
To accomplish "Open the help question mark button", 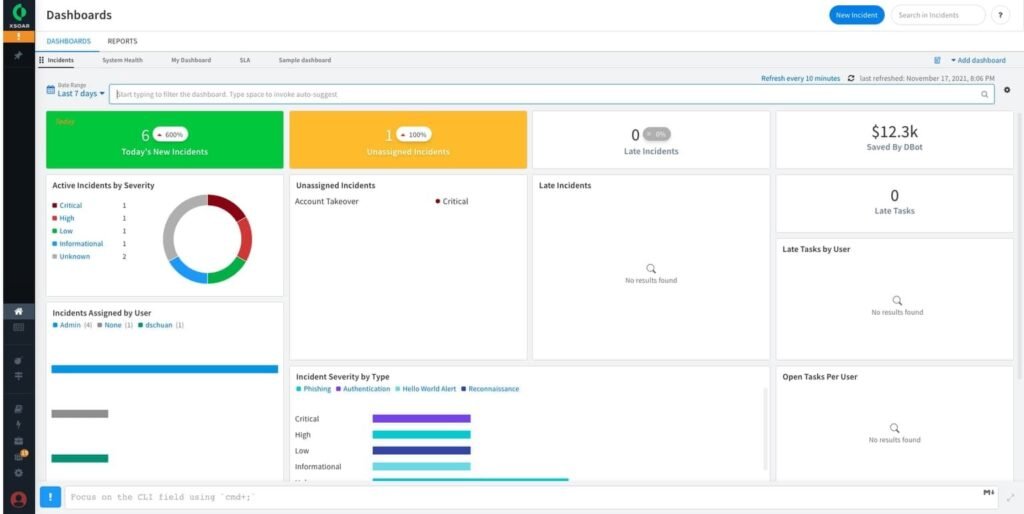I will coord(1000,15).
